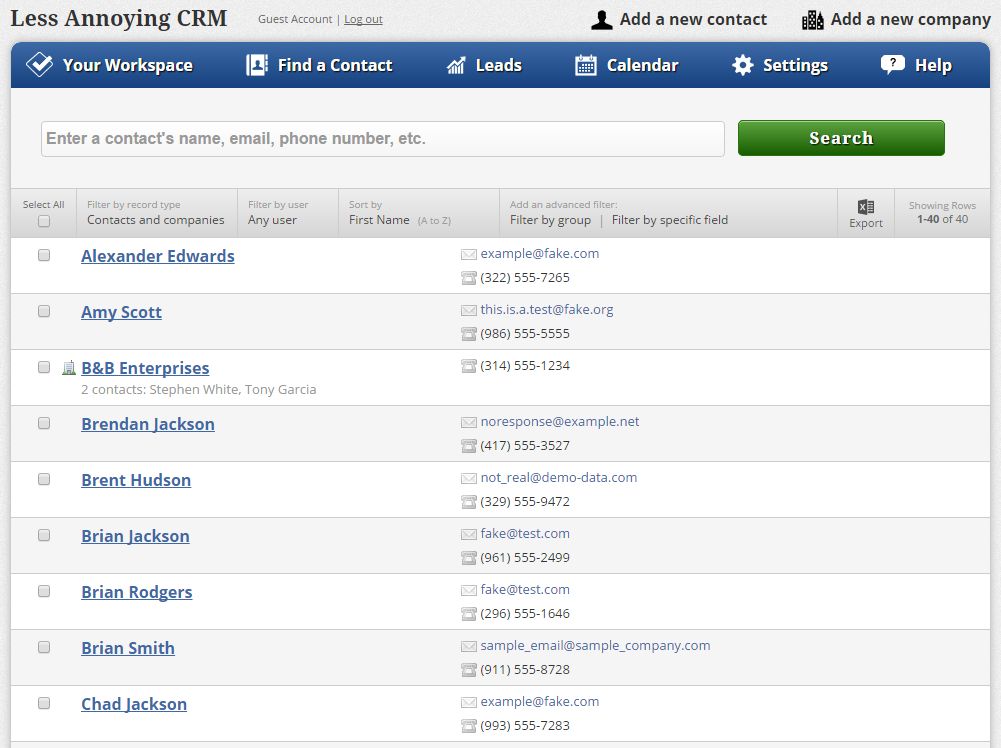This screenshot has width=1001, height=748.
Task: Open the Amy Scott contact link
Action: pyautogui.click(x=121, y=312)
